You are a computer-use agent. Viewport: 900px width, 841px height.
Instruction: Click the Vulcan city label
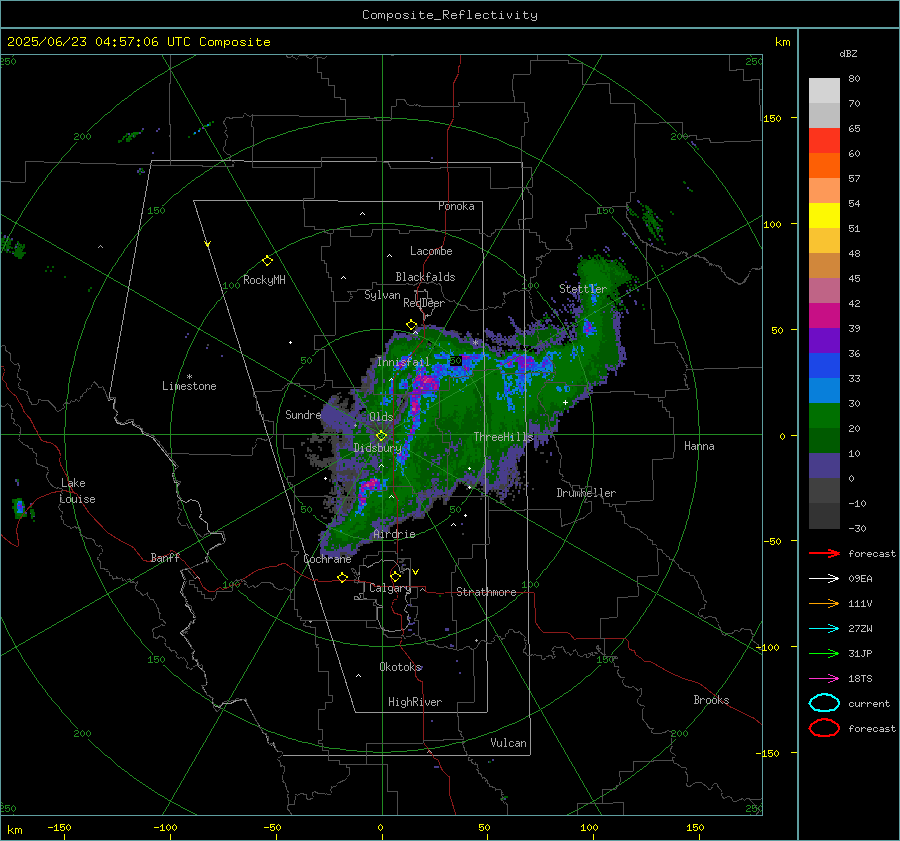click(508, 743)
